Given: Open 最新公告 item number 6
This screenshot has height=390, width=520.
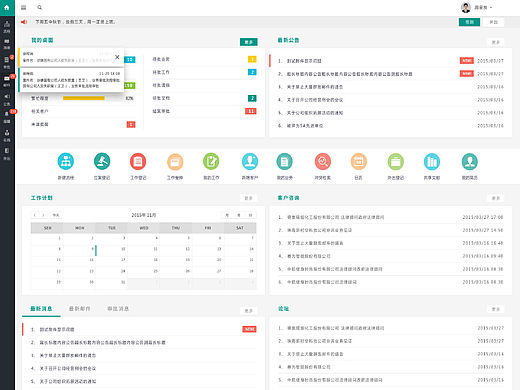Looking at the screenshot, I should [x=390, y=126].
